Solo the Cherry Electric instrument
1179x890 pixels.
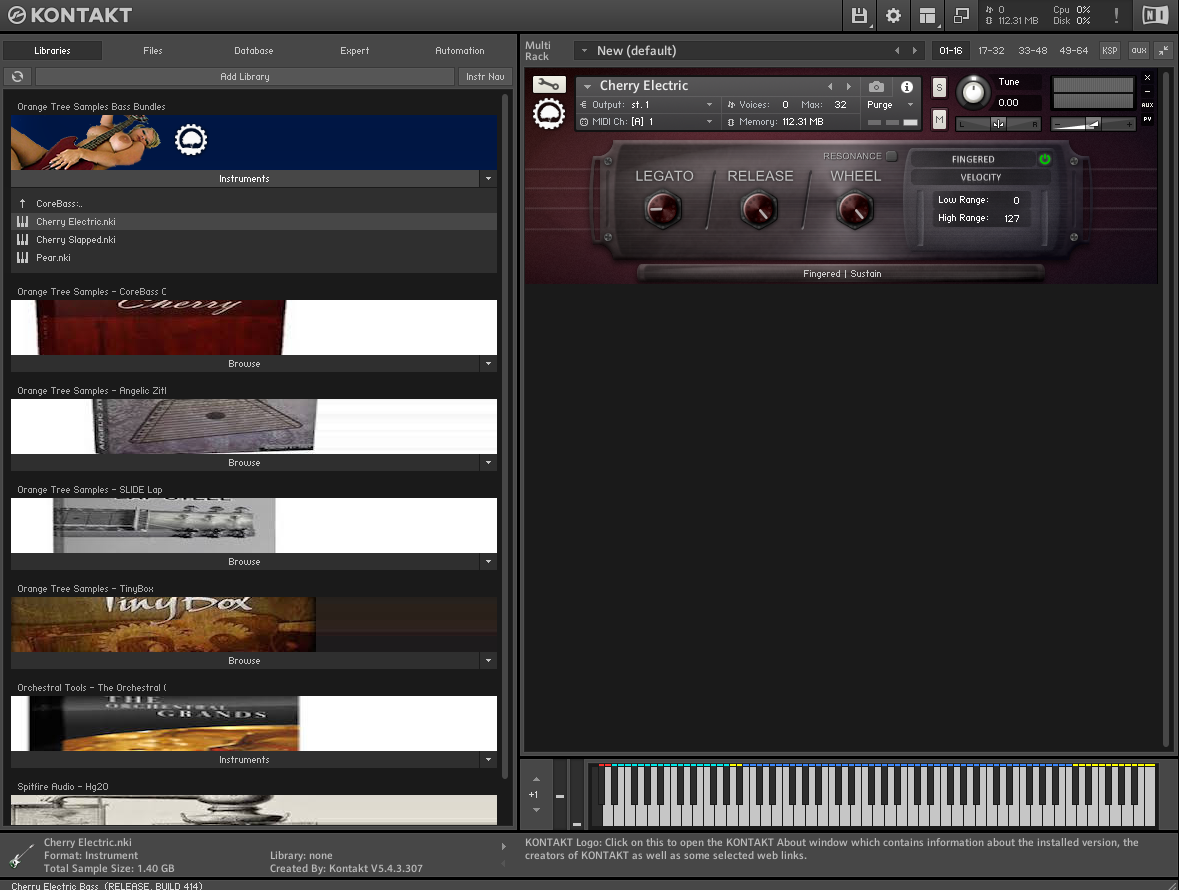[939, 87]
